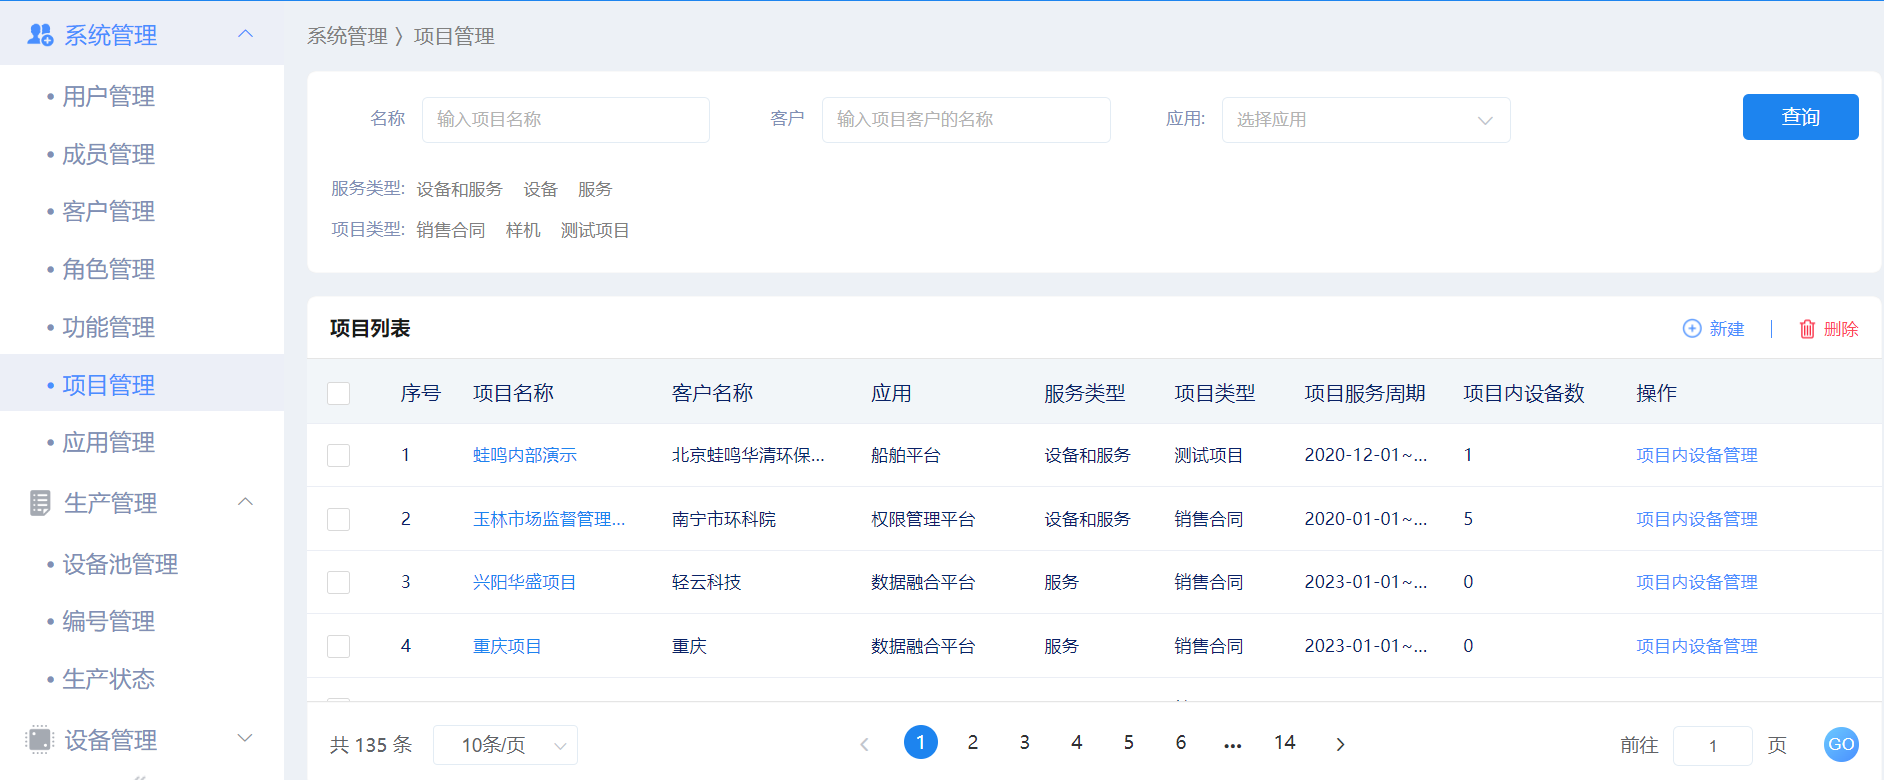The height and width of the screenshot is (780, 1884).
Task: Expand the 设备管理 menu chevron
Action: pos(245,739)
